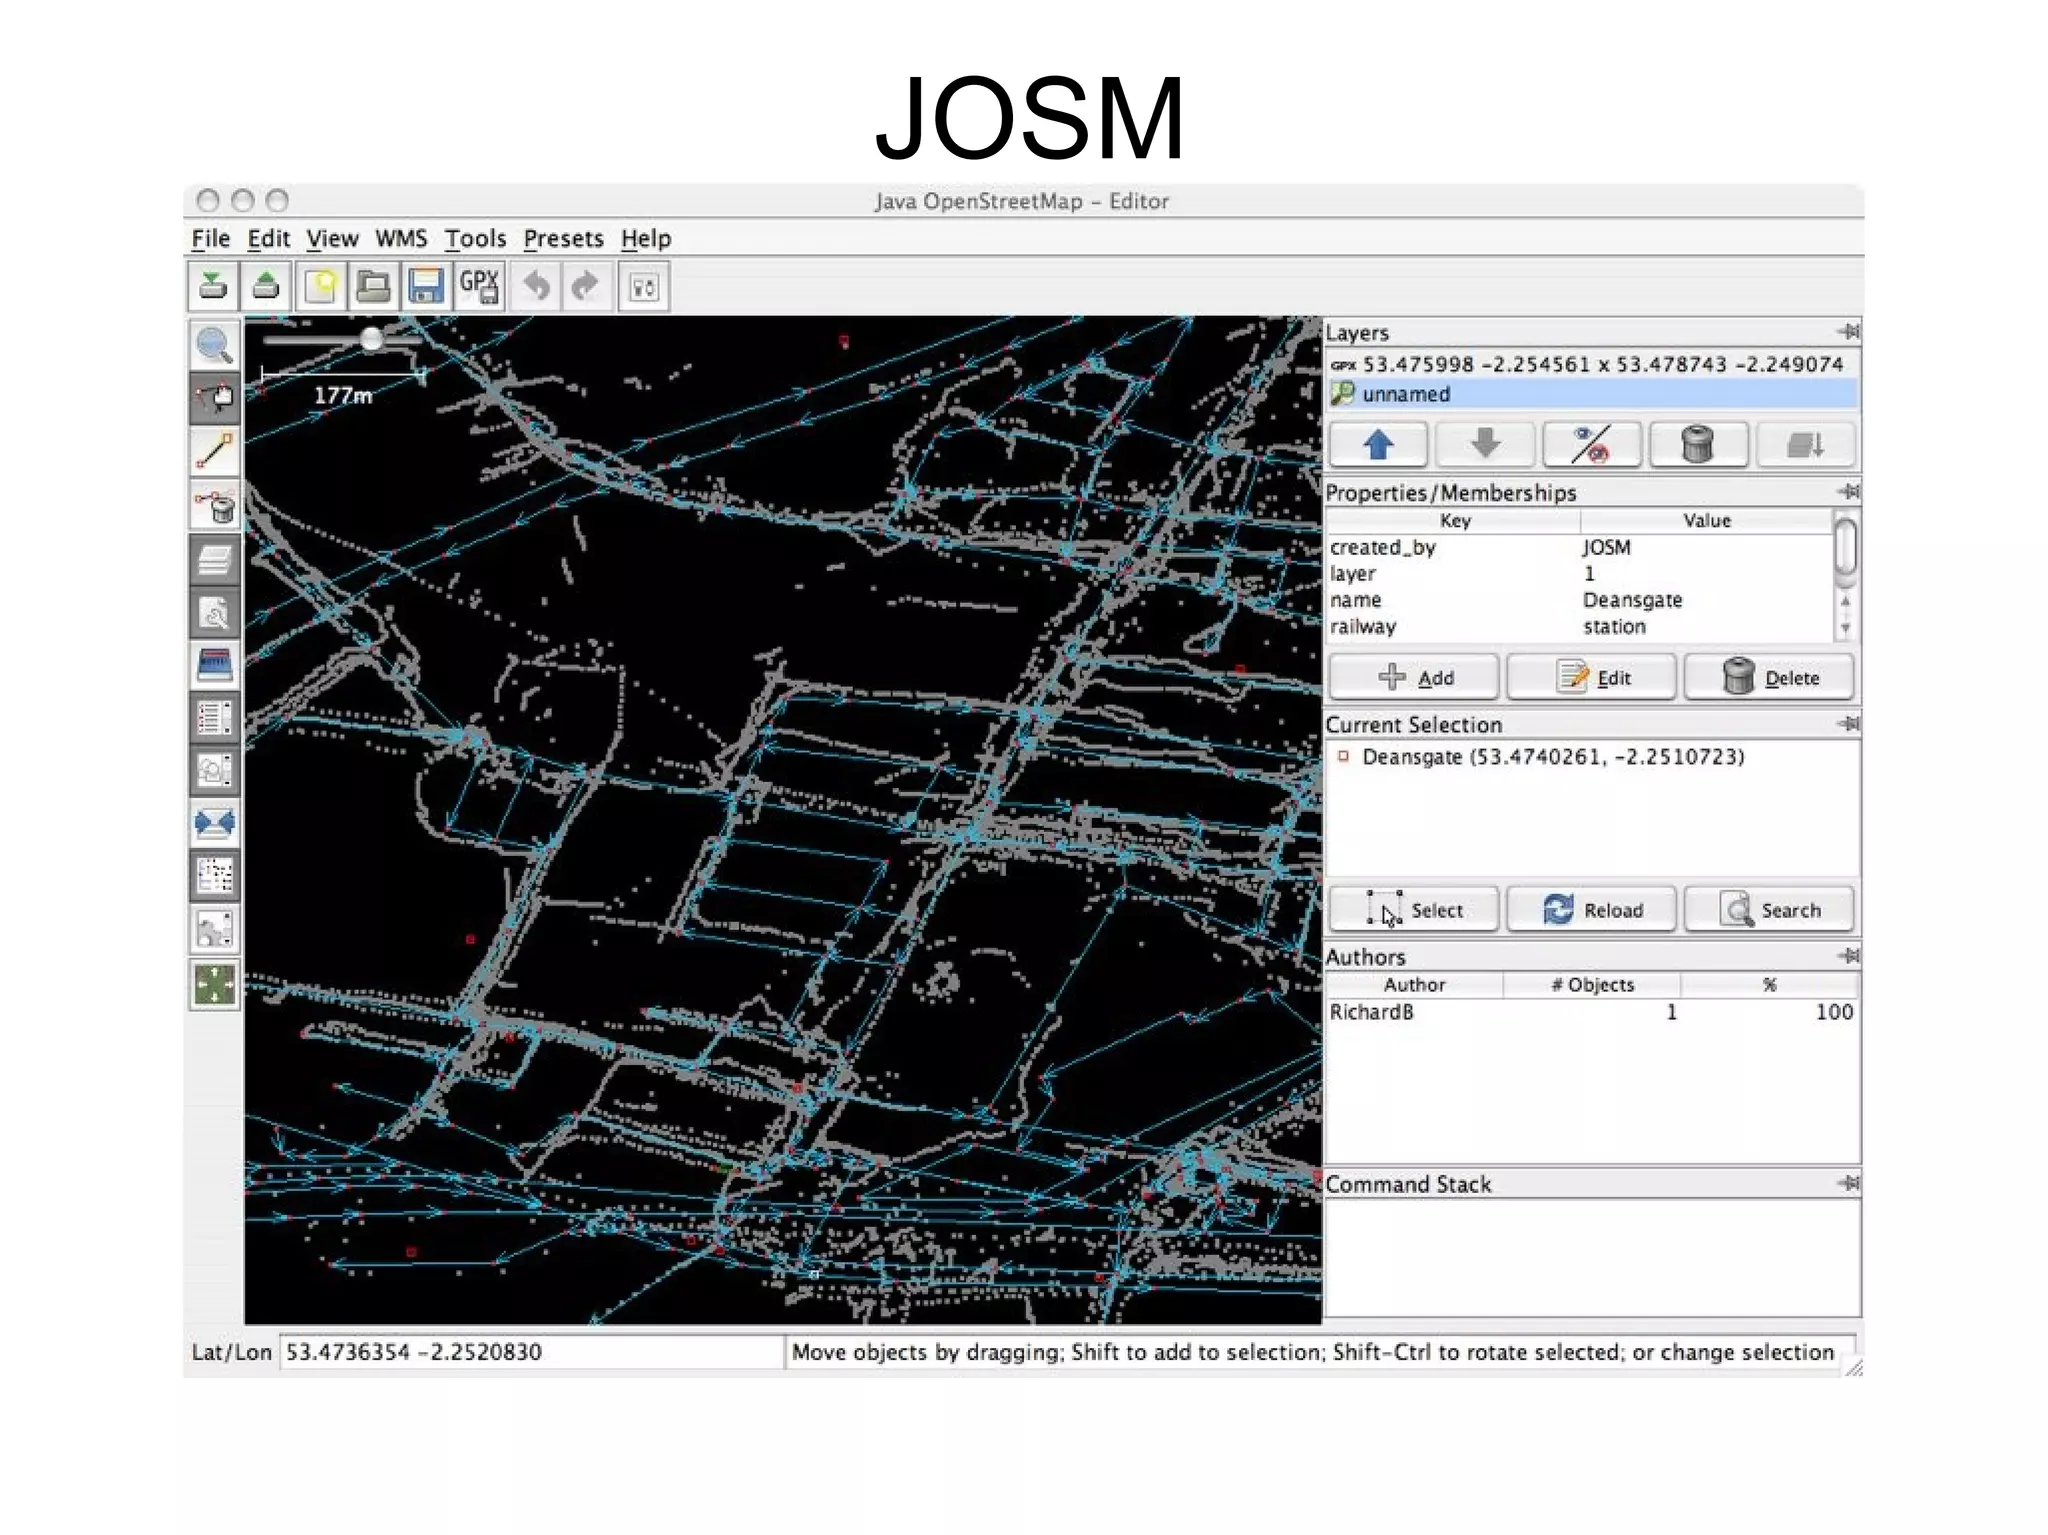Viewport: 2048px width, 1535px height.
Task: Open preferences with the toggle-switch toolbar icon
Action: pyautogui.click(x=643, y=287)
